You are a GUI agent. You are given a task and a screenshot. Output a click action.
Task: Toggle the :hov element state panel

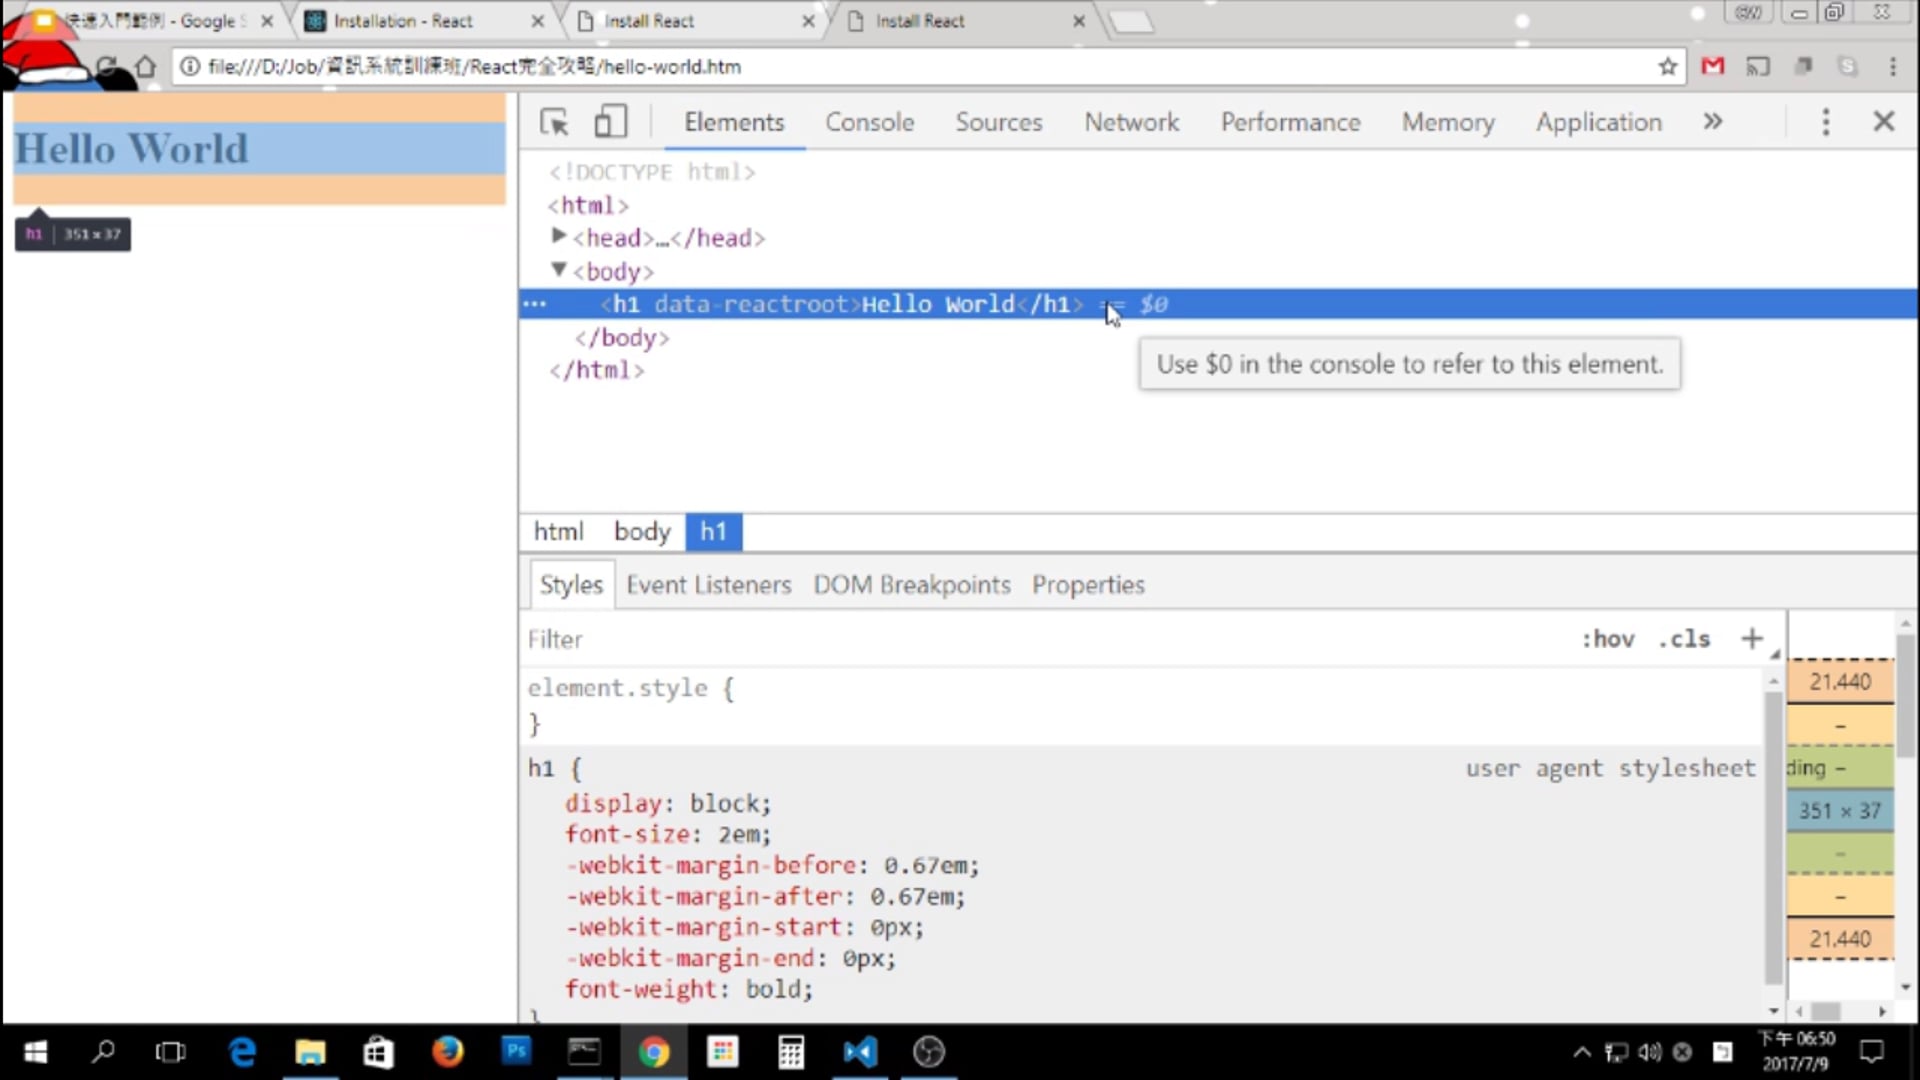(x=1607, y=639)
